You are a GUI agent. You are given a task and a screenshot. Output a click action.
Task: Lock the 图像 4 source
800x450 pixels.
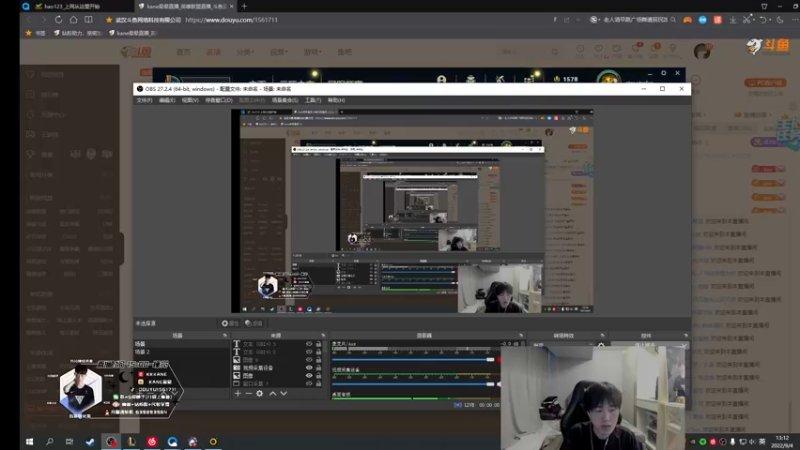pyautogui.click(x=318, y=360)
